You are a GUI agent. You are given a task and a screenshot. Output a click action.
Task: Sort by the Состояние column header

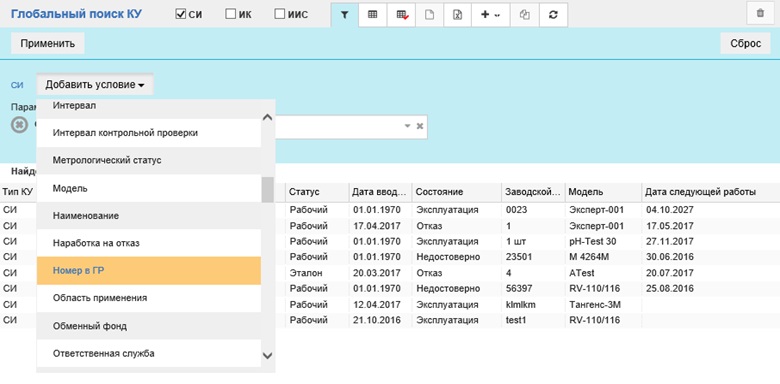pyautogui.click(x=457, y=192)
